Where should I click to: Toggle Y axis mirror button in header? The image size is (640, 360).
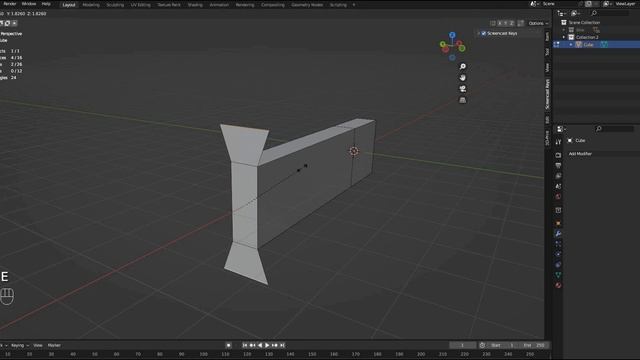[505, 23]
